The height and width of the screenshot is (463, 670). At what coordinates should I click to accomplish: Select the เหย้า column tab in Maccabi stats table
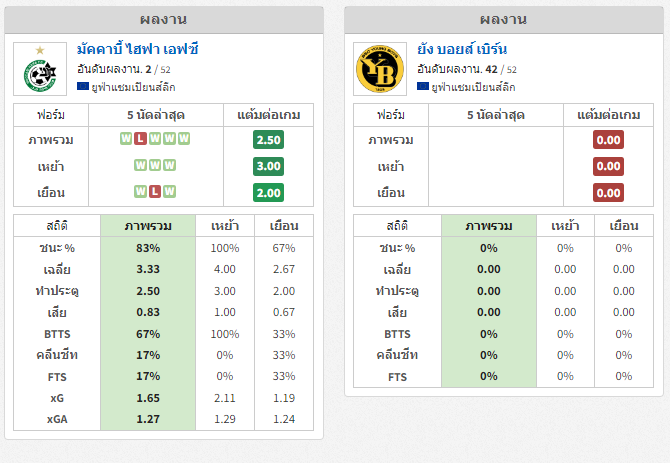(225, 226)
